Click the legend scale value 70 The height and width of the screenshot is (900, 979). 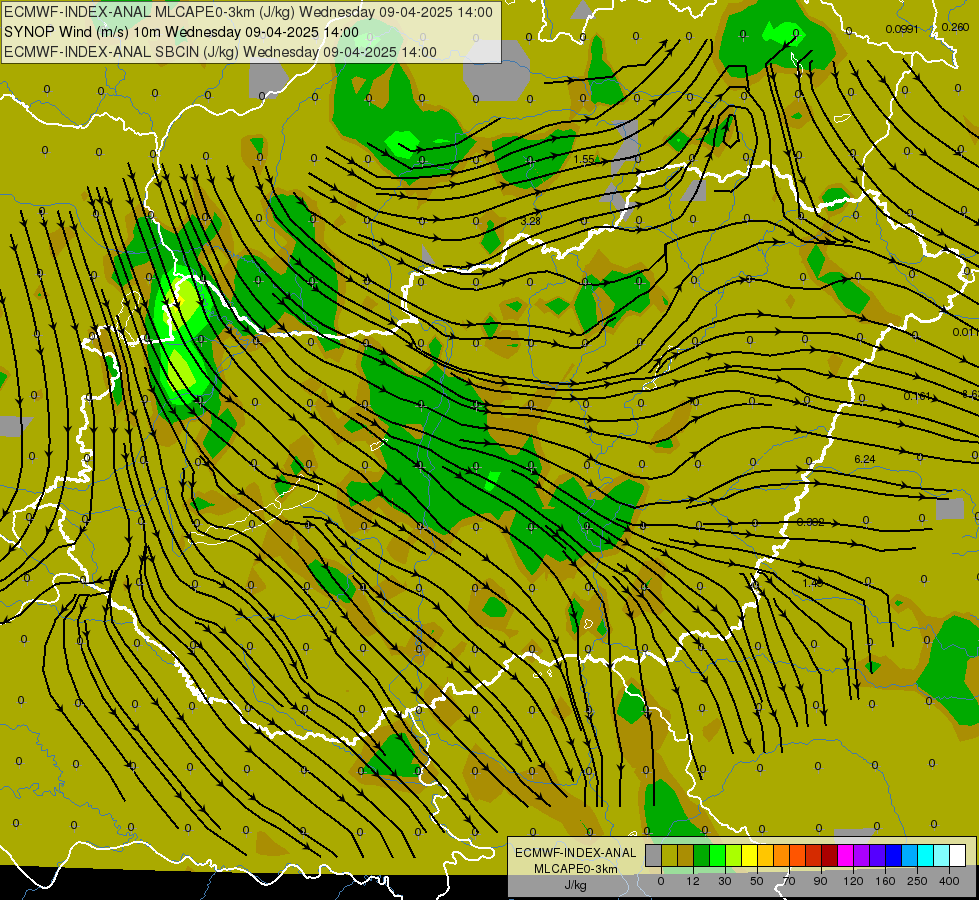(x=789, y=881)
